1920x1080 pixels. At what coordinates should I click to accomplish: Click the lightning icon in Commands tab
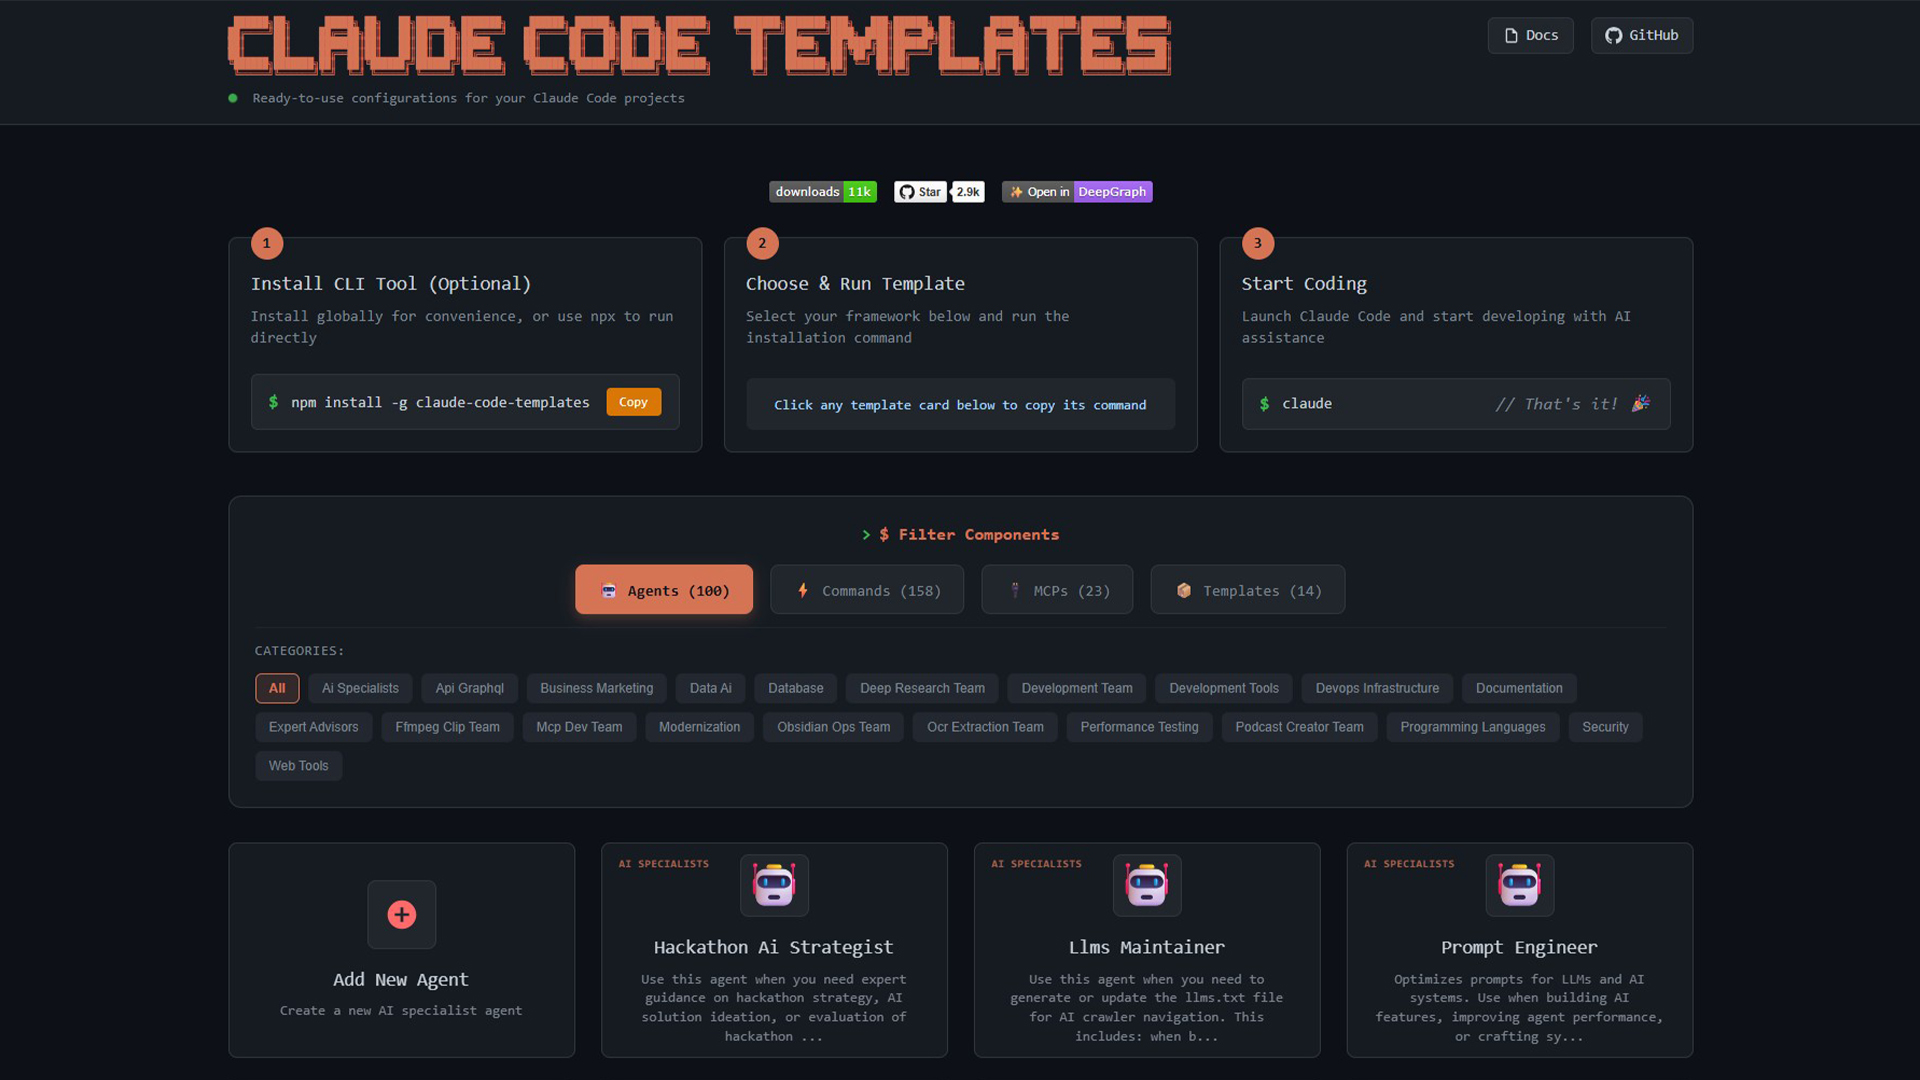[802, 591]
